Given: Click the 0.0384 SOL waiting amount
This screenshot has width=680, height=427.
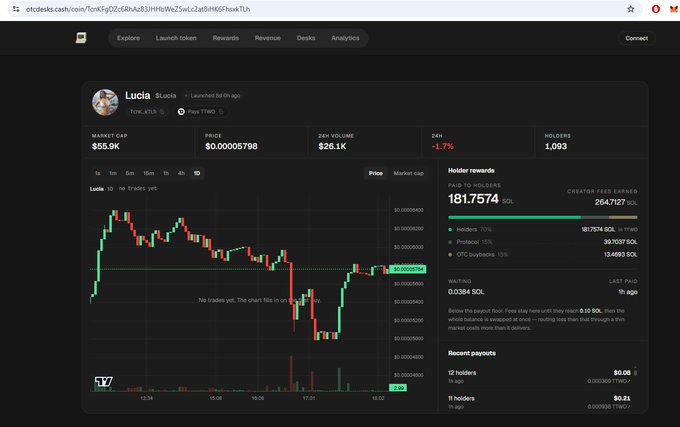Looking at the screenshot, I should click(x=466, y=292).
